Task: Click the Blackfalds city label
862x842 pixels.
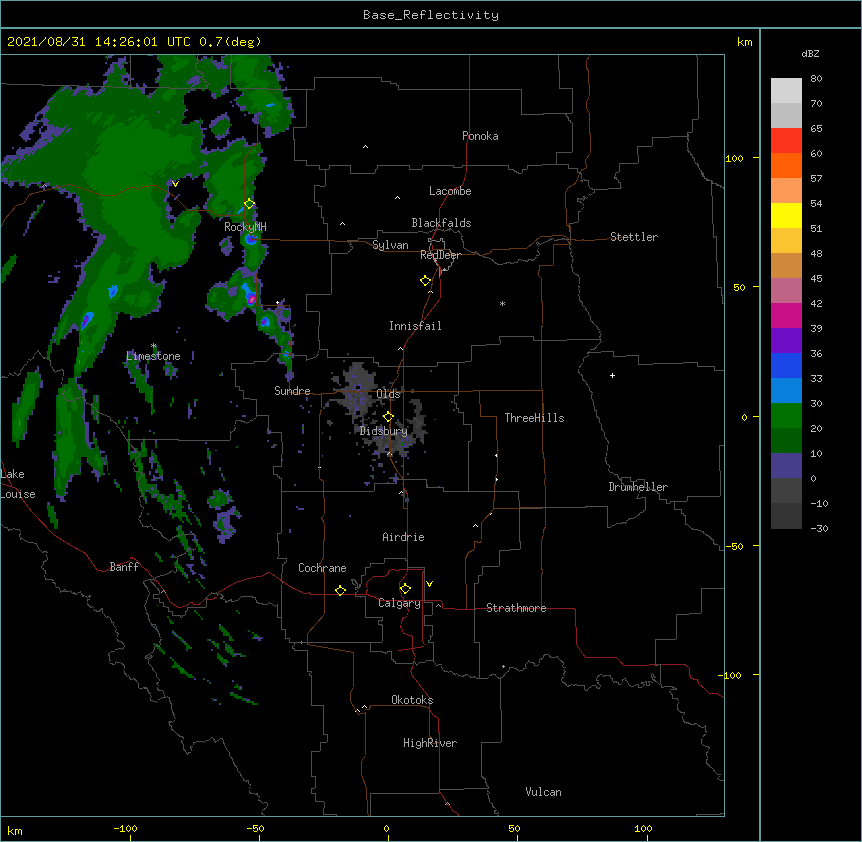Action: pyautogui.click(x=441, y=223)
